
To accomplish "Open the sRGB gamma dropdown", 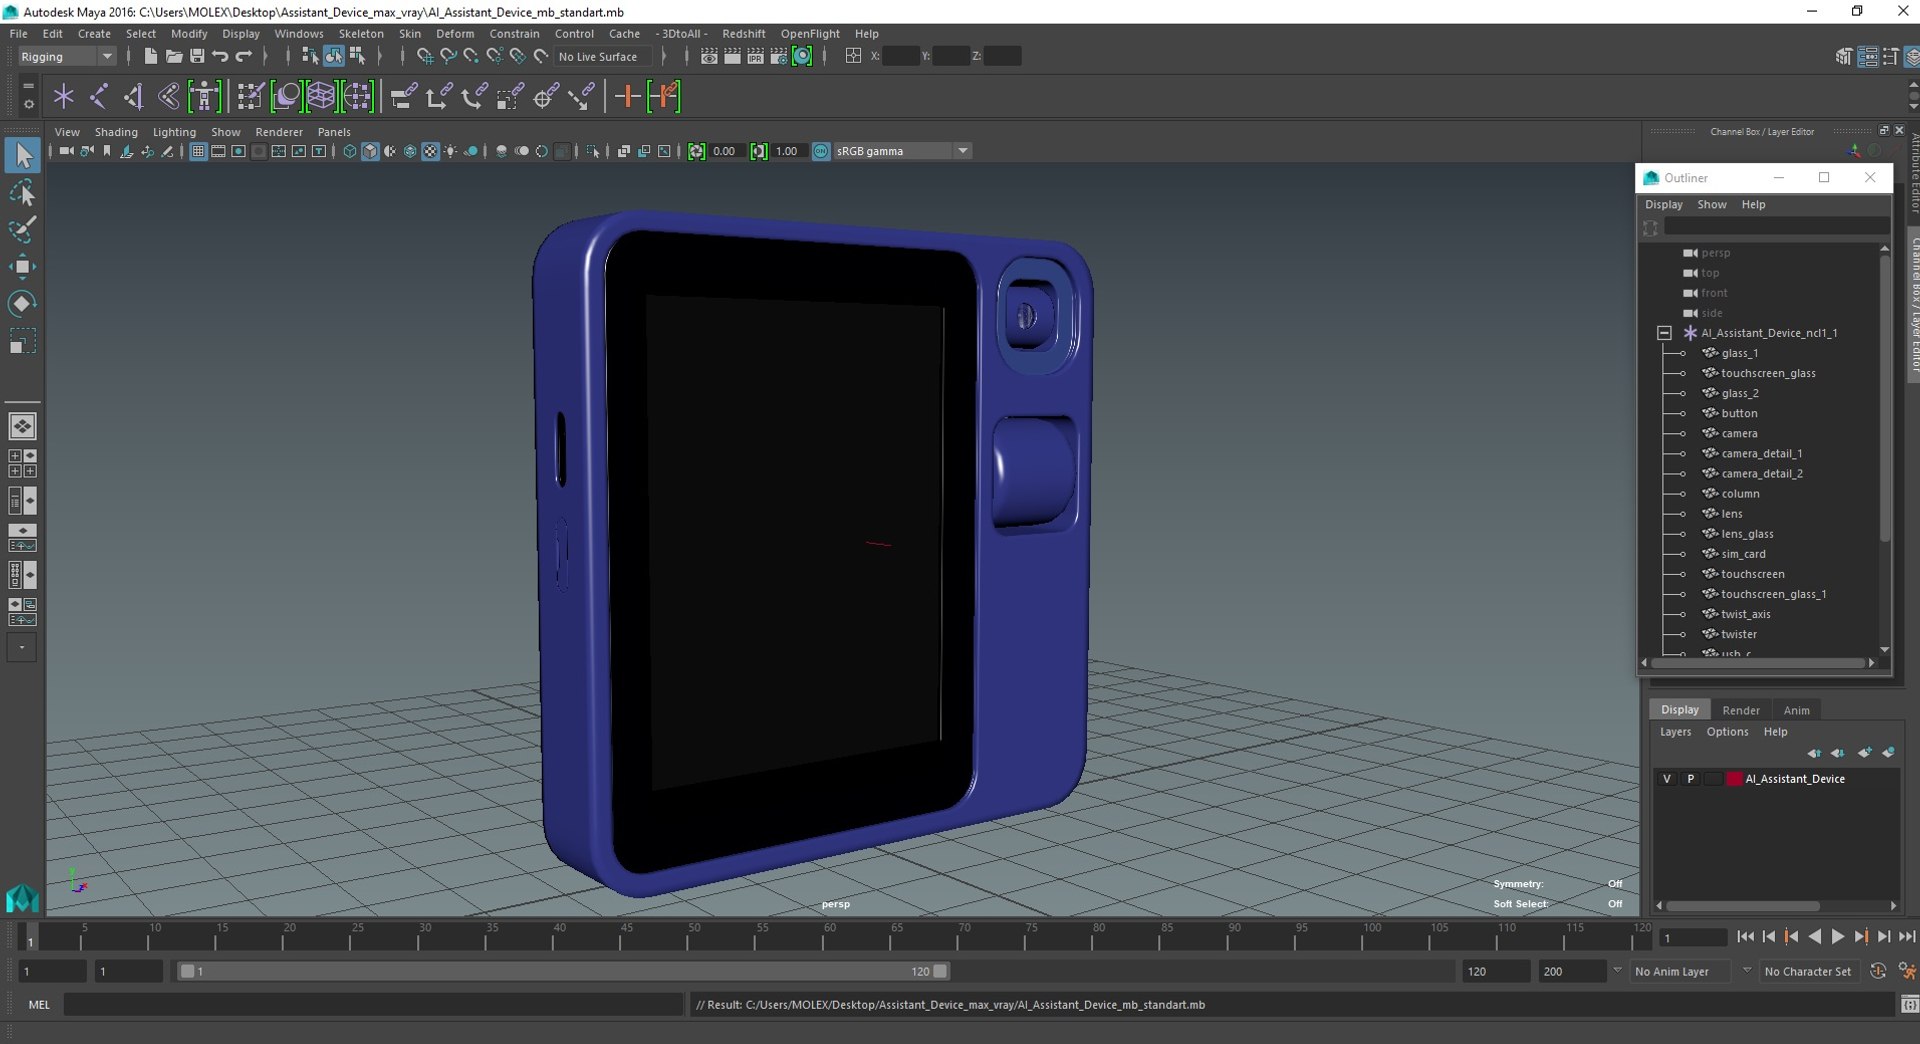I will pyautogui.click(x=902, y=151).
